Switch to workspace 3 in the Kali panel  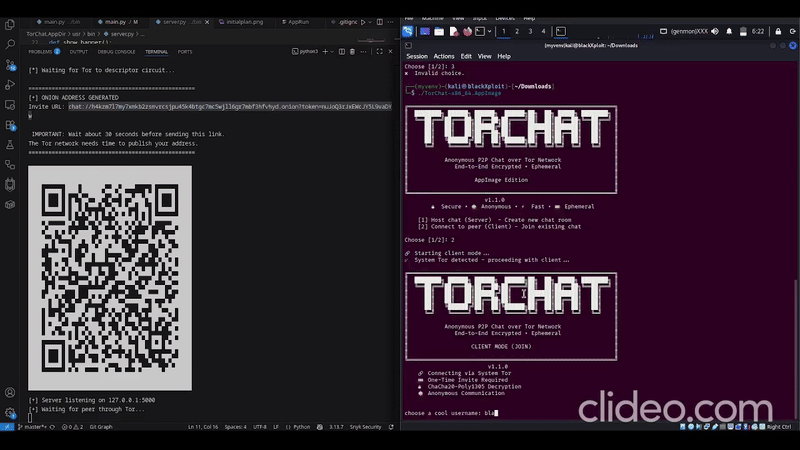530,32
